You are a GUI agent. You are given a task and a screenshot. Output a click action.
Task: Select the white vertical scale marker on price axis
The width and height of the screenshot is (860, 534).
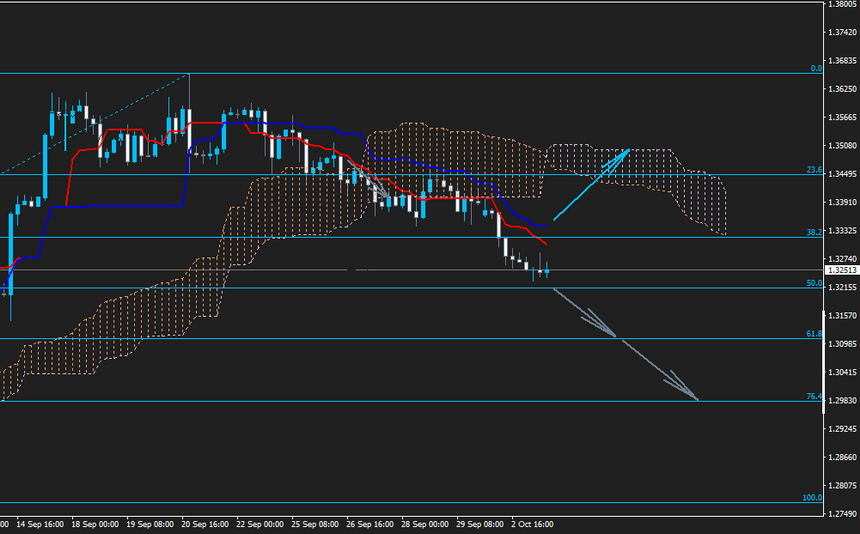pyautogui.click(x=823, y=361)
